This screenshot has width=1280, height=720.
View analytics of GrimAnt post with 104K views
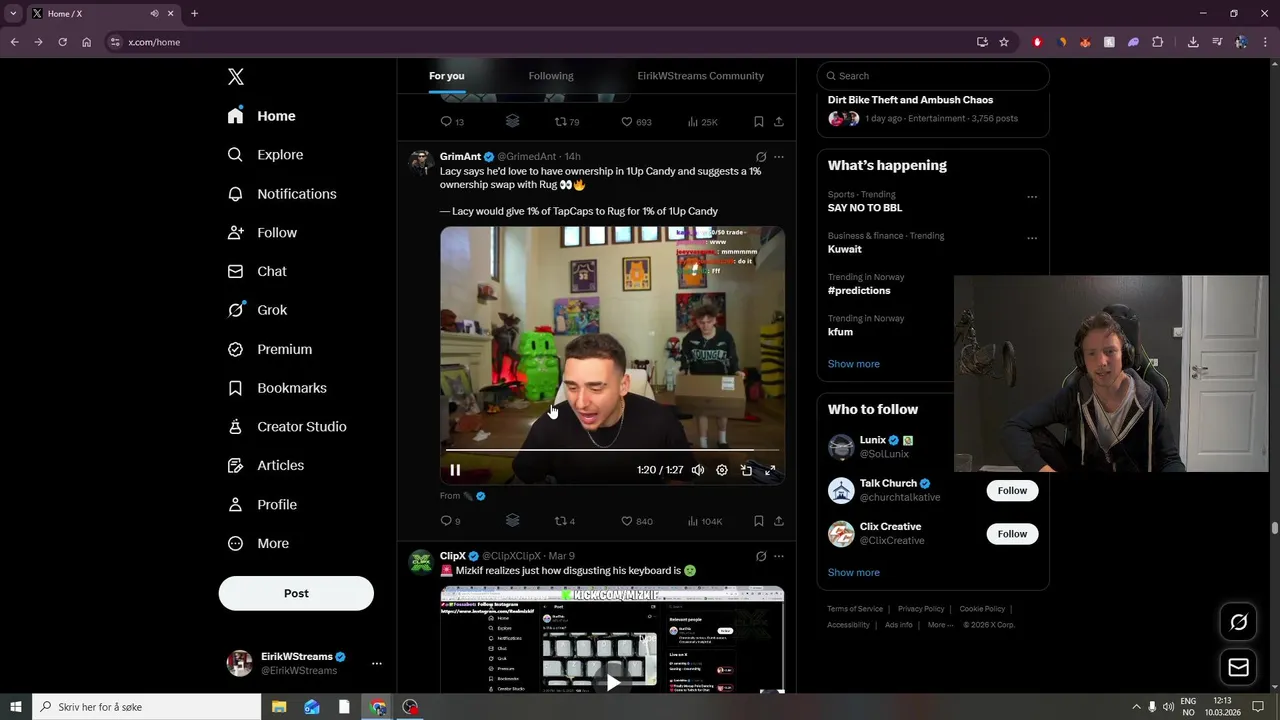point(704,521)
